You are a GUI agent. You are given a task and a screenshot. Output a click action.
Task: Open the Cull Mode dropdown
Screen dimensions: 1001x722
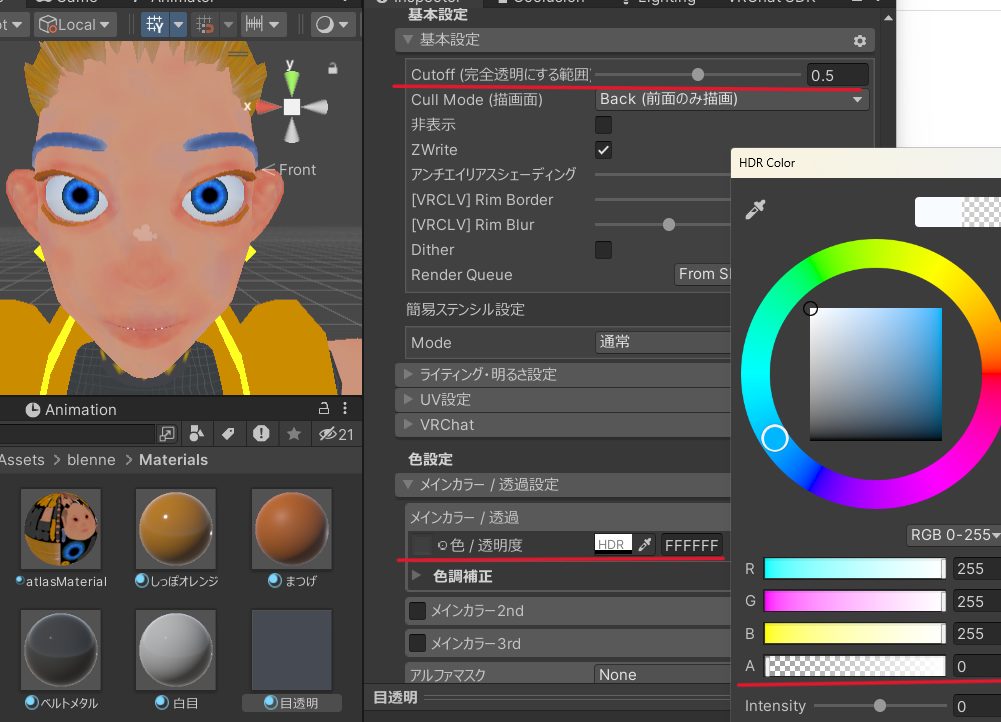pos(731,99)
